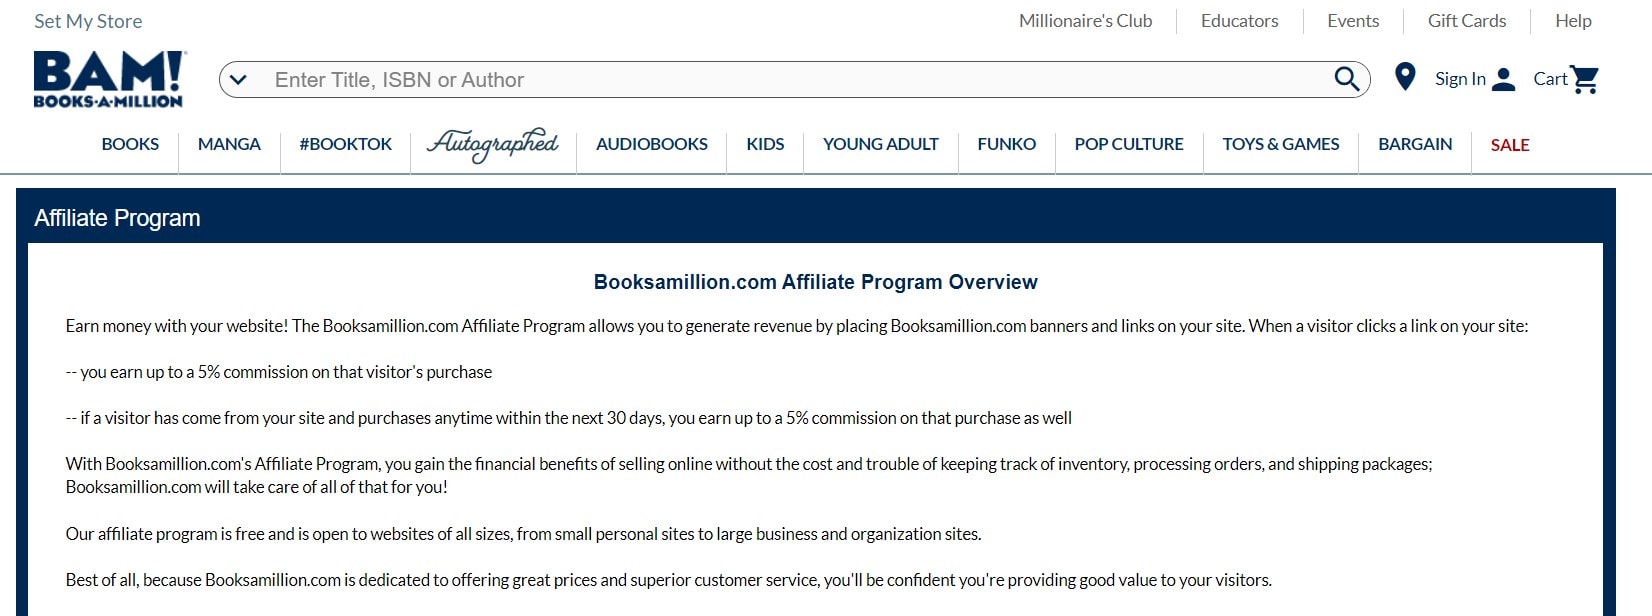Open the MANGA category

[x=229, y=144]
